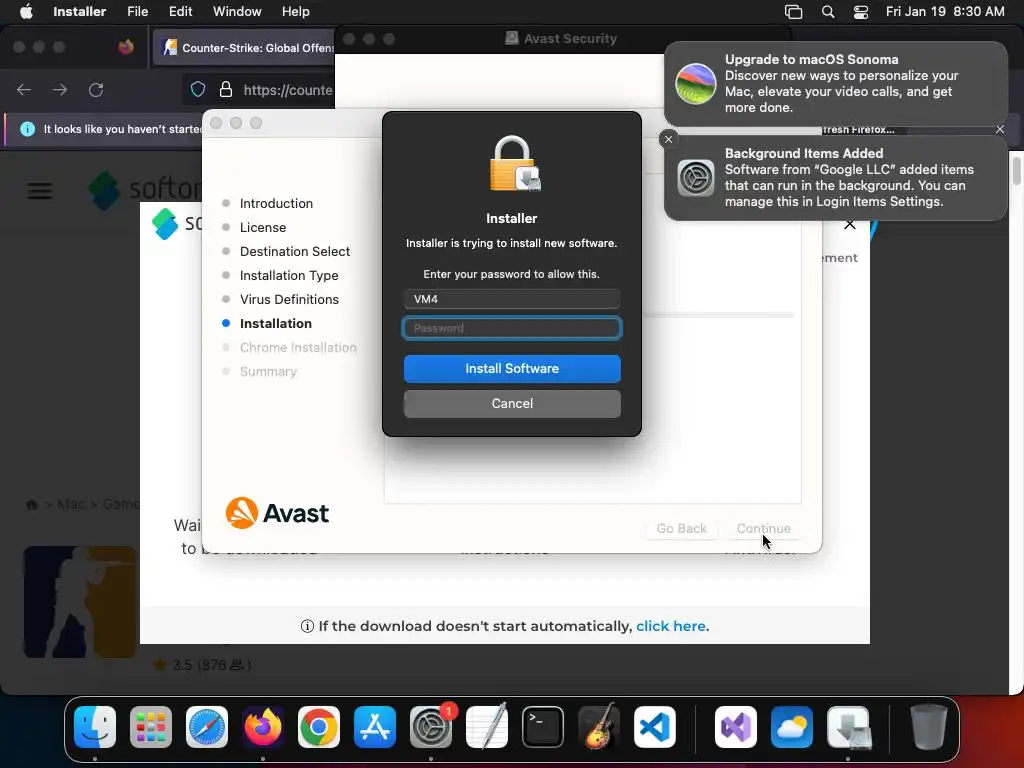
Task: Click the Install Software button
Action: (512, 368)
